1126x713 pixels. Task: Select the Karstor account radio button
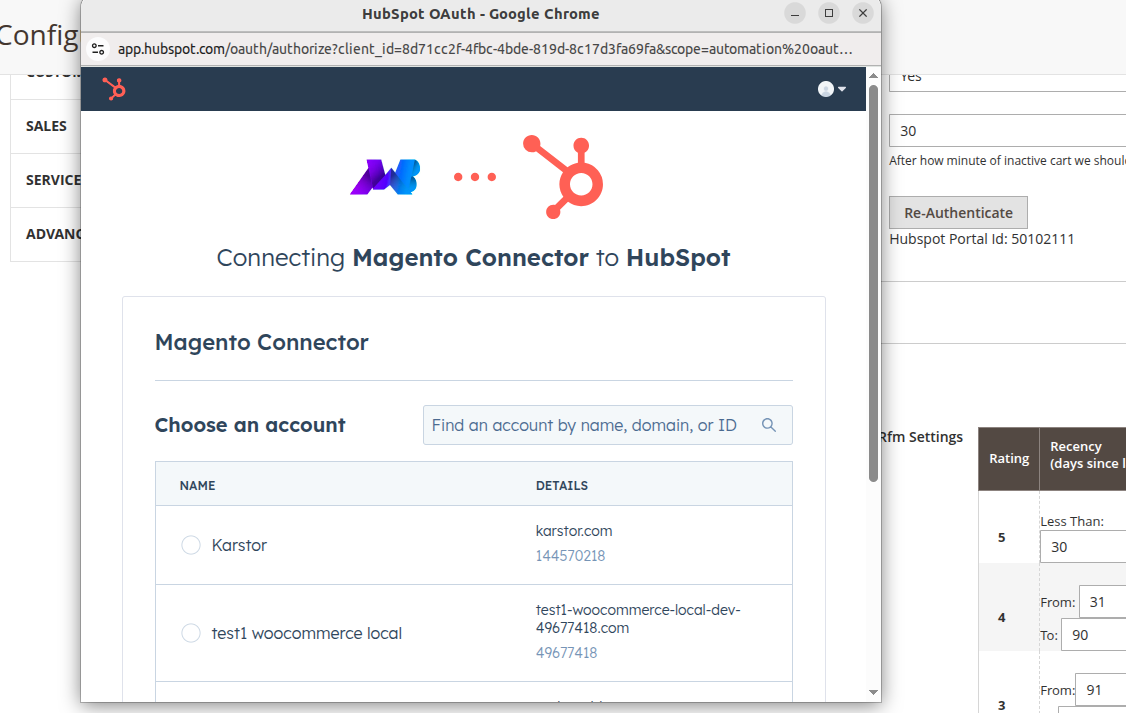coord(191,545)
